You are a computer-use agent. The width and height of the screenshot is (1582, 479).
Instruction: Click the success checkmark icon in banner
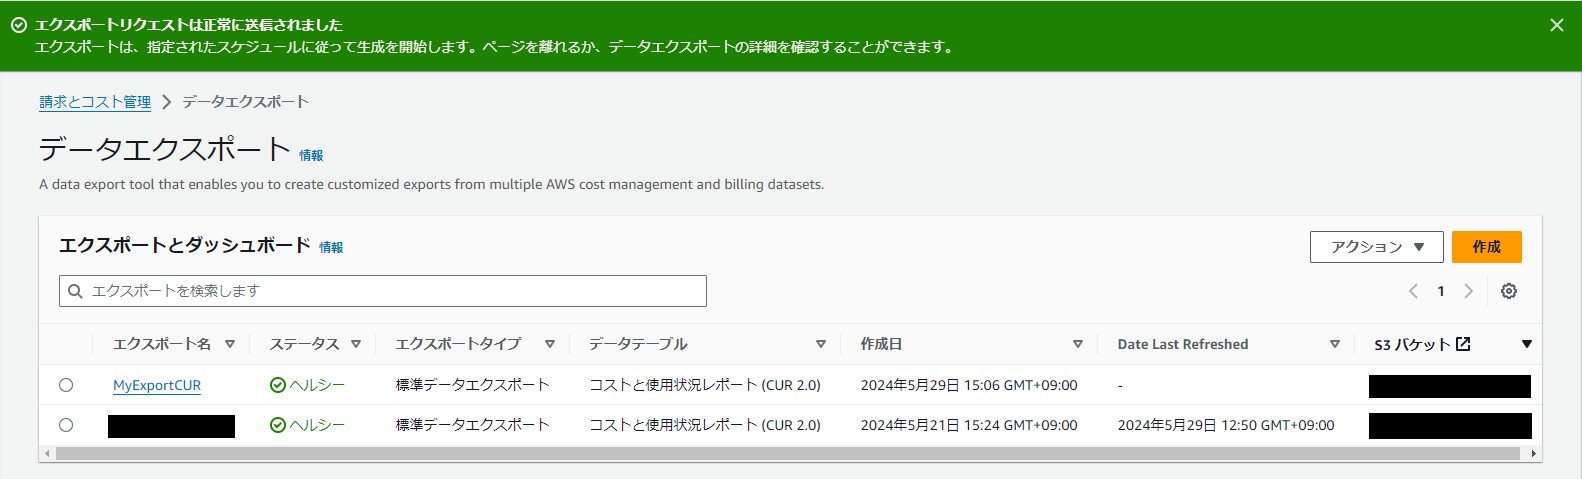tap(19, 25)
